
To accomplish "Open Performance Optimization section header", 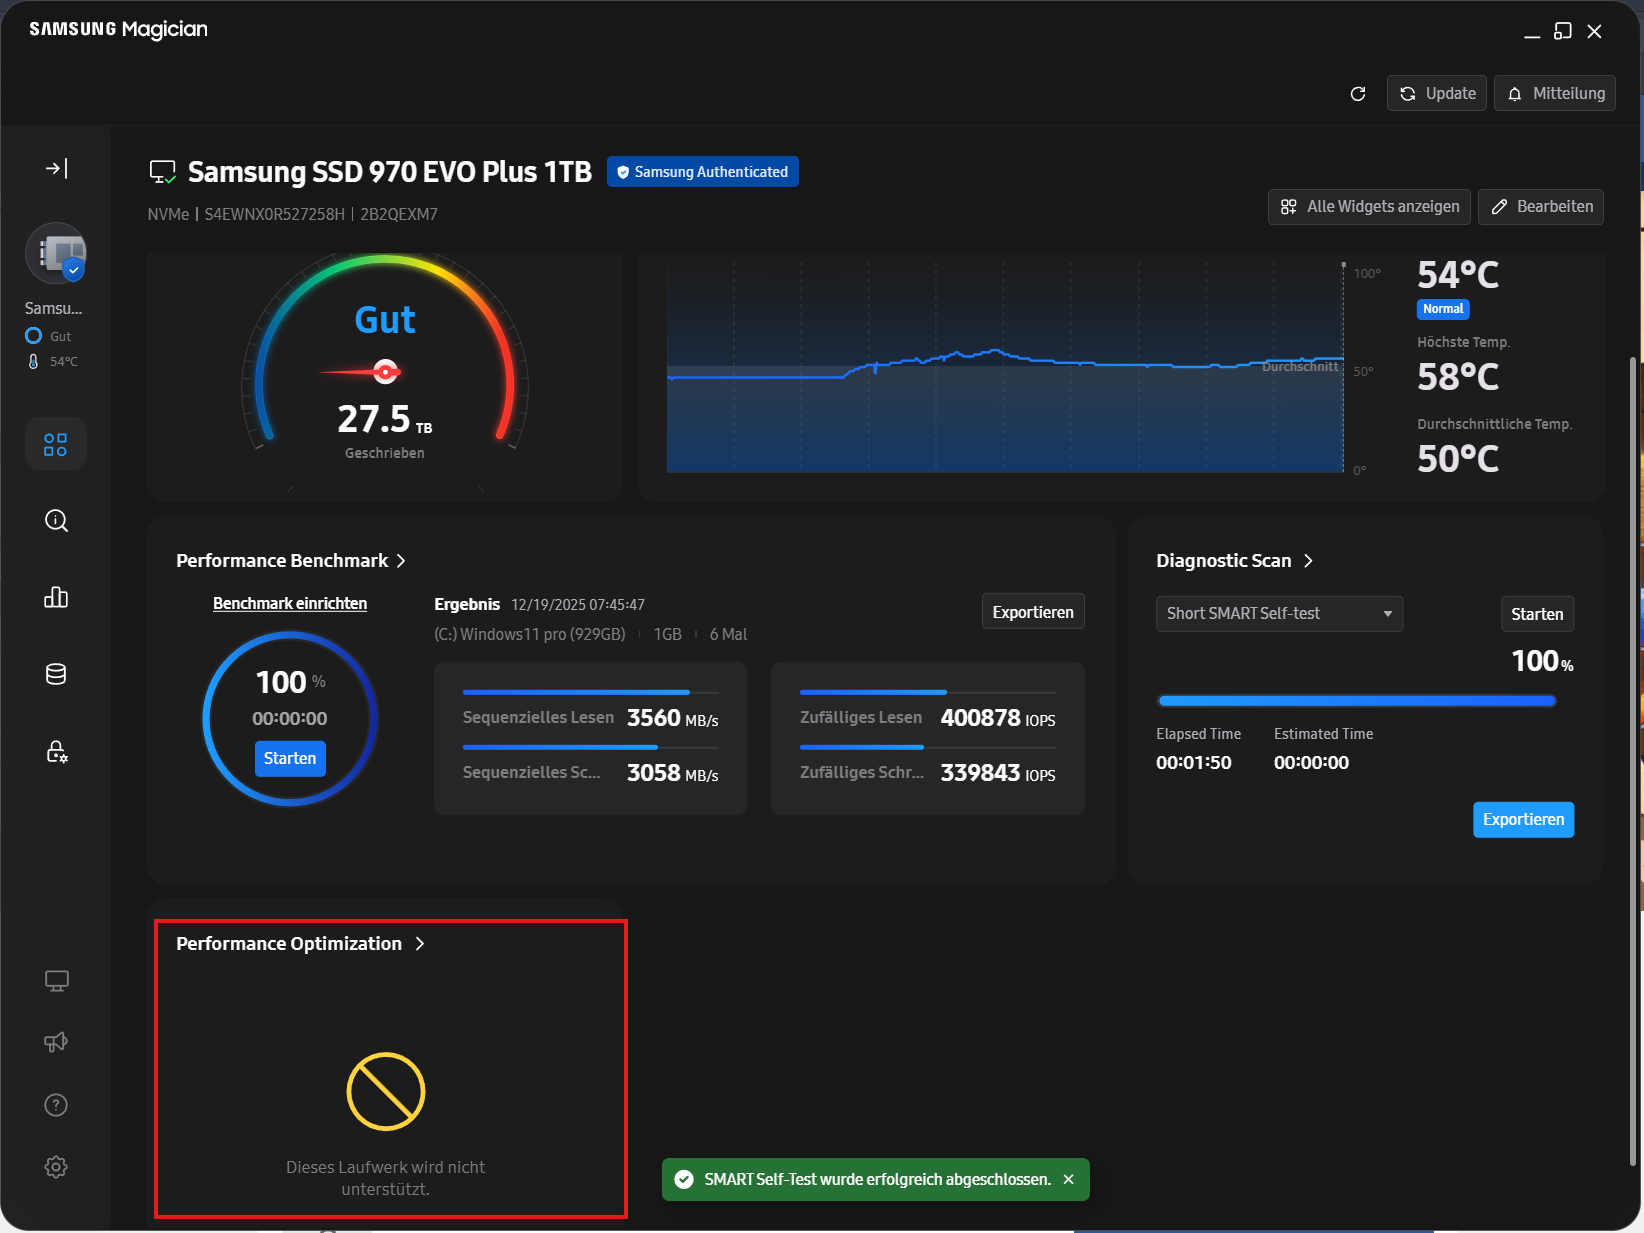I will (x=301, y=944).
